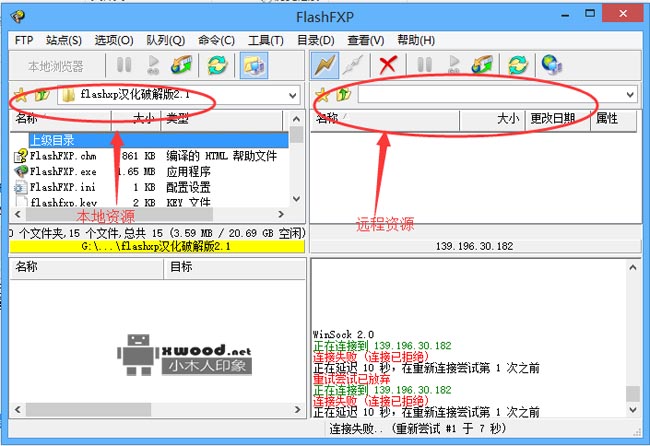Click queue pane scroll right arrow

(x=298, y=410)
